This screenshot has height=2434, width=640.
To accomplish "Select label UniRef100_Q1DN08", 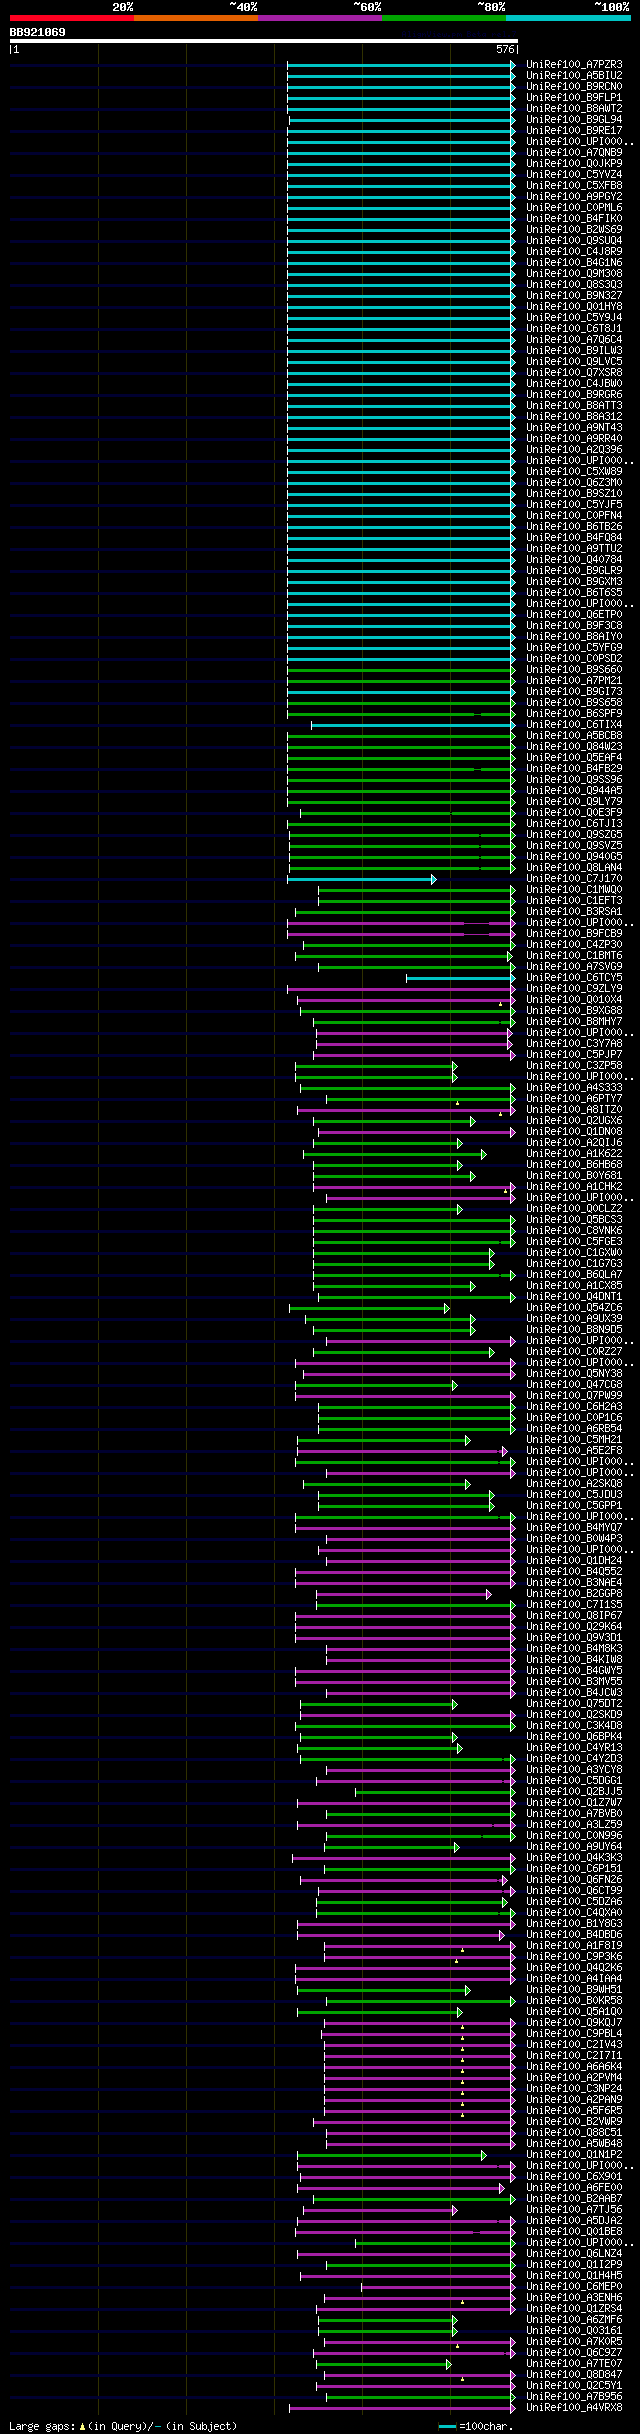I will [574, 1132].
